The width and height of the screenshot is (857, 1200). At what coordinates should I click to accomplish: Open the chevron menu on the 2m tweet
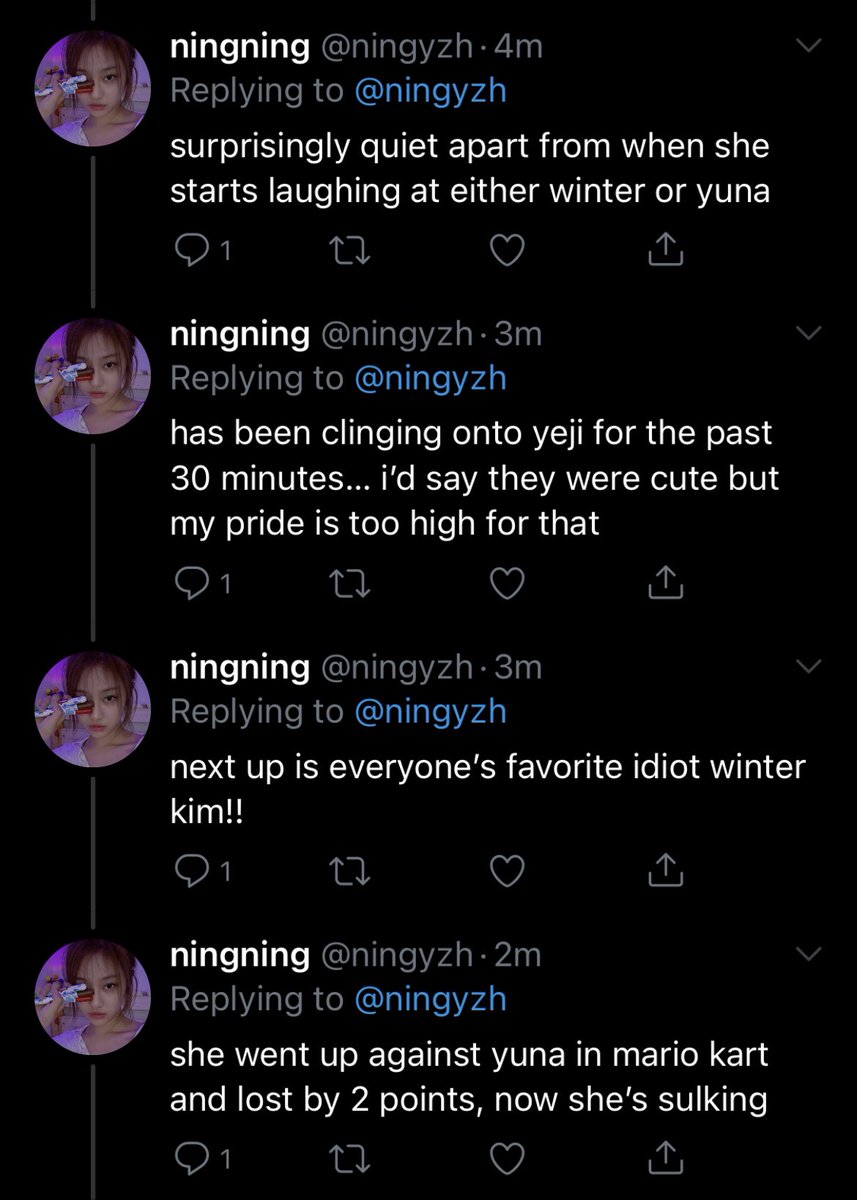tap(806, 955)
